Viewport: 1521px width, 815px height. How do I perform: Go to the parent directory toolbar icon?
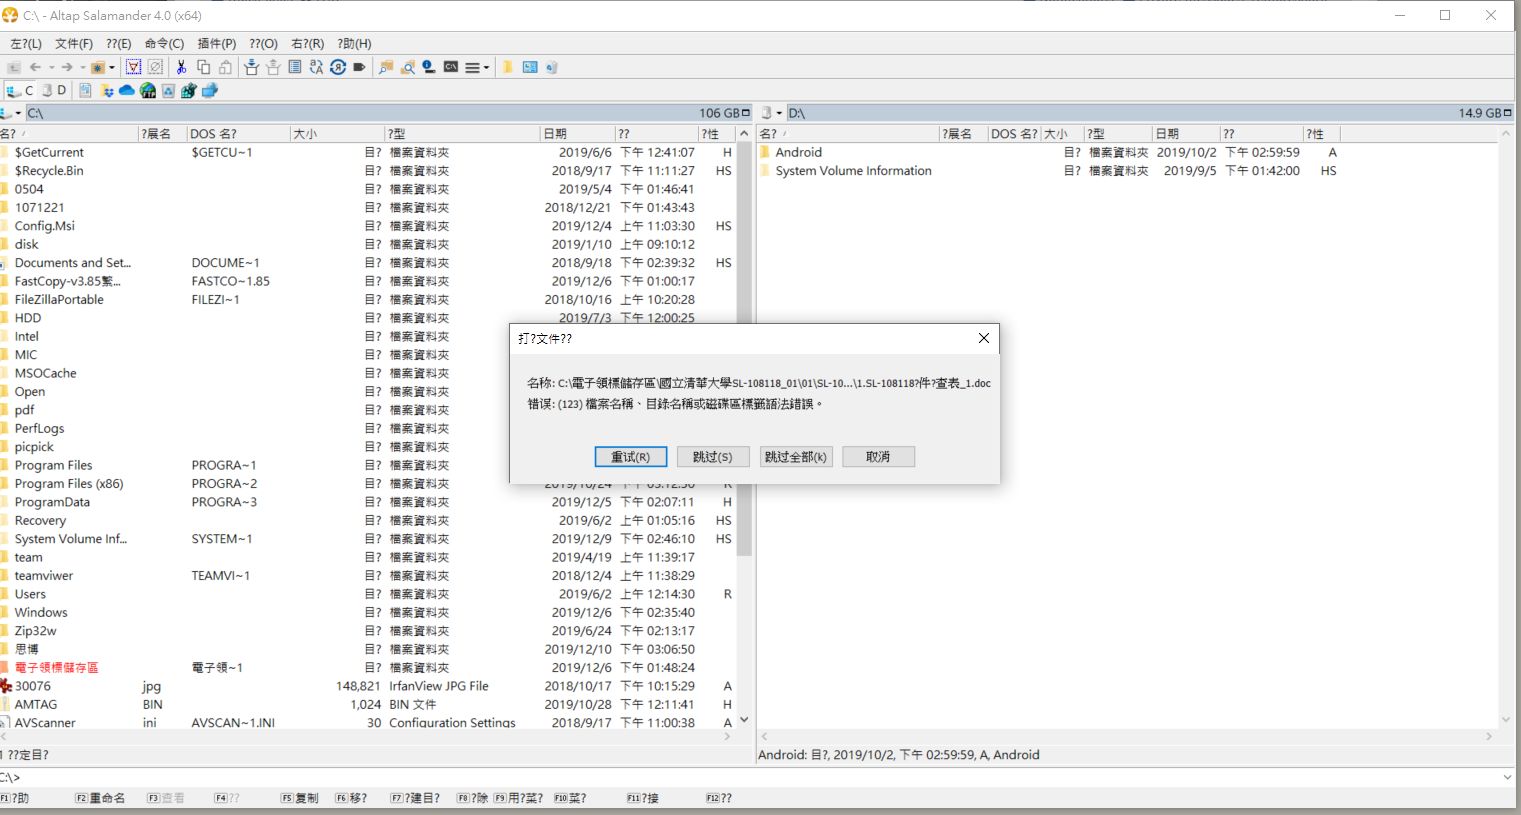click(x=14, y=67)
